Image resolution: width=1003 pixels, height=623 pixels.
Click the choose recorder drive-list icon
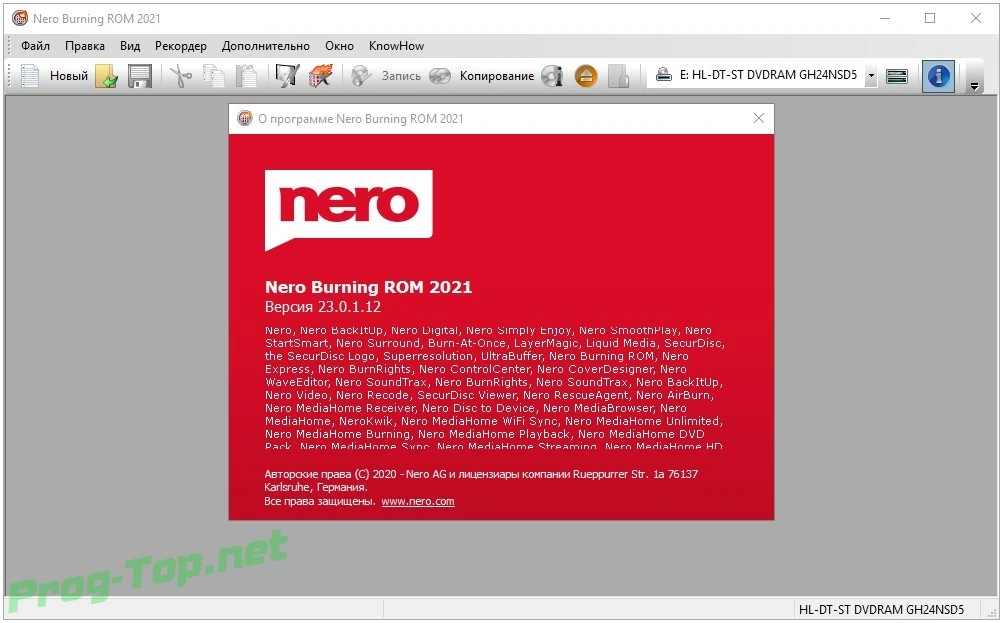point(897,76)
